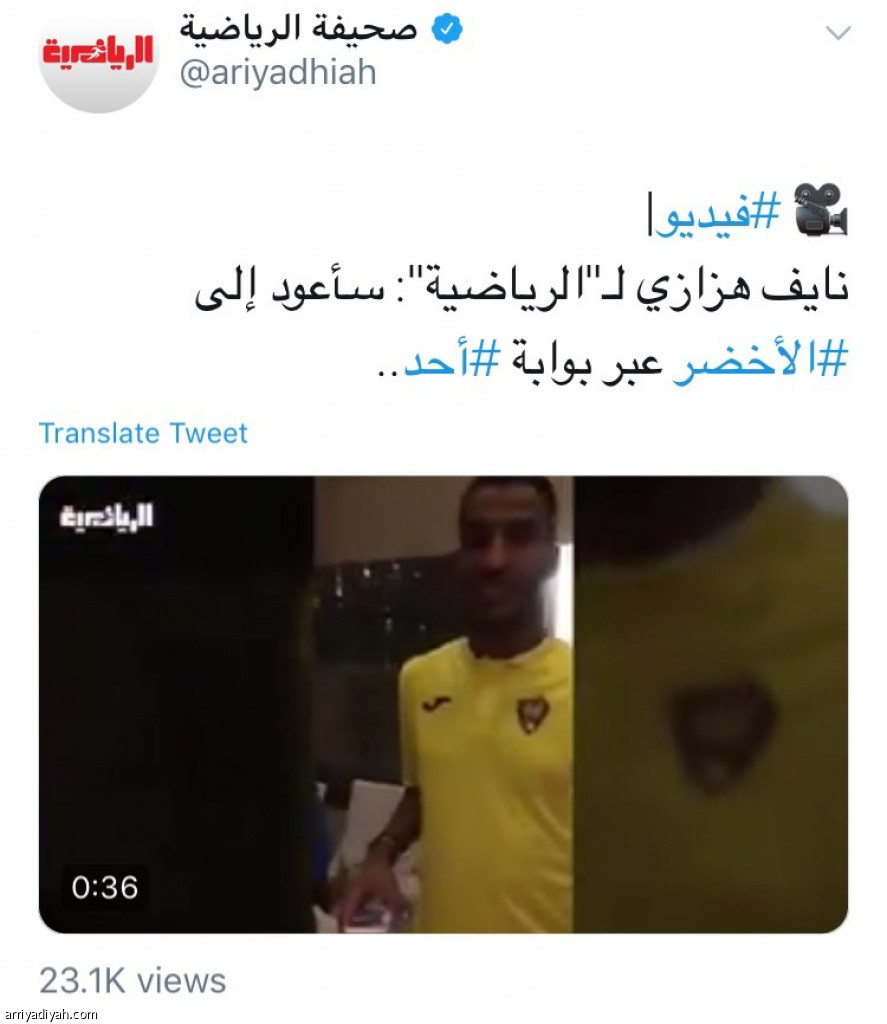The width and height of the screenshot is (887, 1024).
Task: Play the embedded tweet video
Action: (444, 704)
